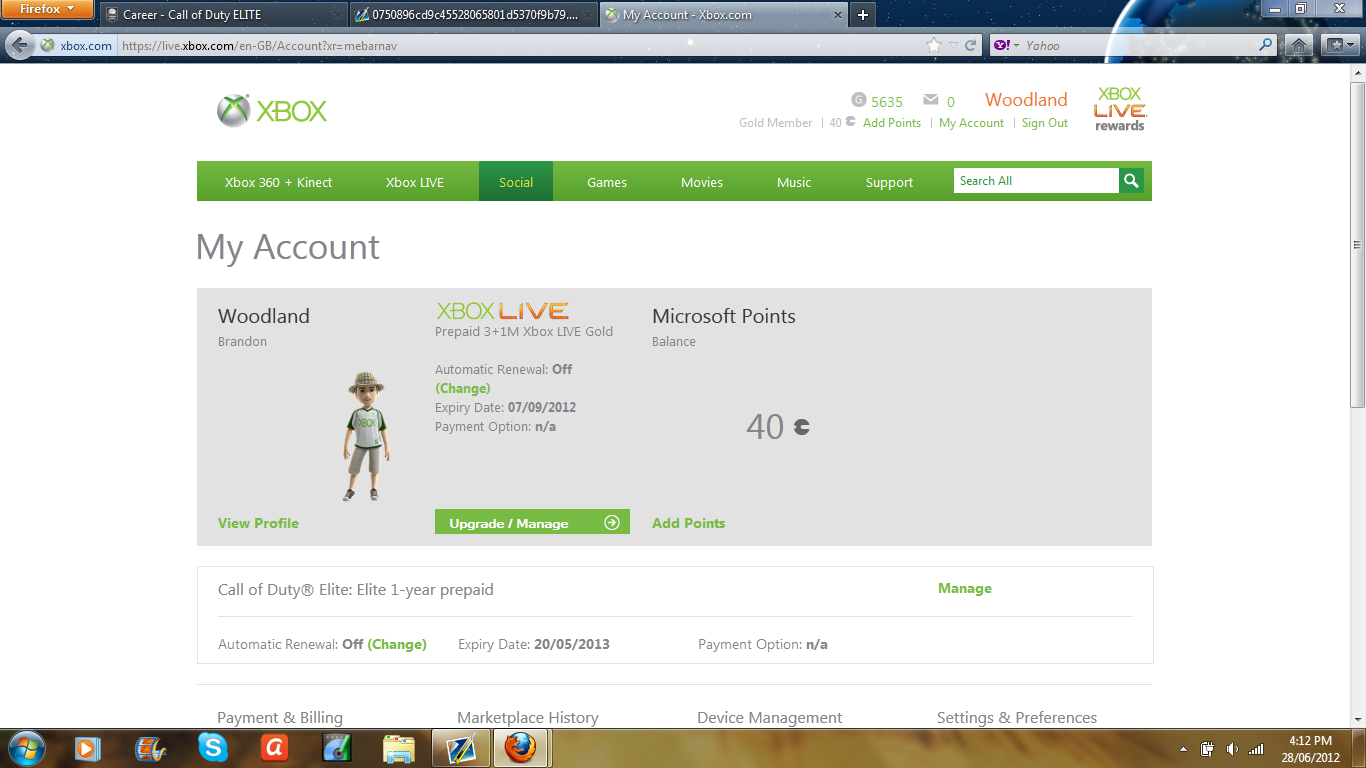
Task: Open Skype from the taskbar
Action: pyautogui.click(x=212, y=748)
